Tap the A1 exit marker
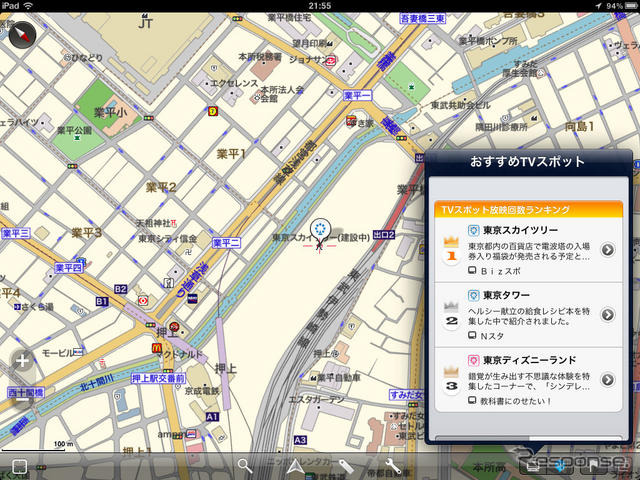The image size is (640, 480). [211, 417]
